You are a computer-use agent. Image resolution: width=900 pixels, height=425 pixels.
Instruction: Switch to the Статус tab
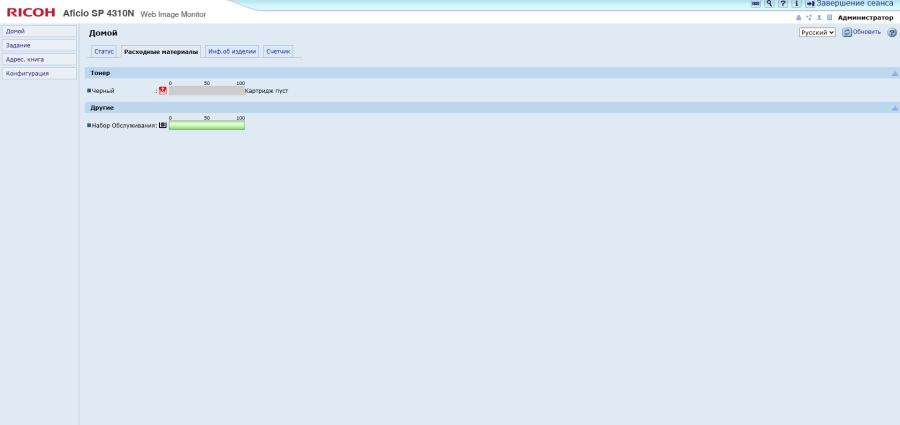pyautogui.click(x=104, y=52)
